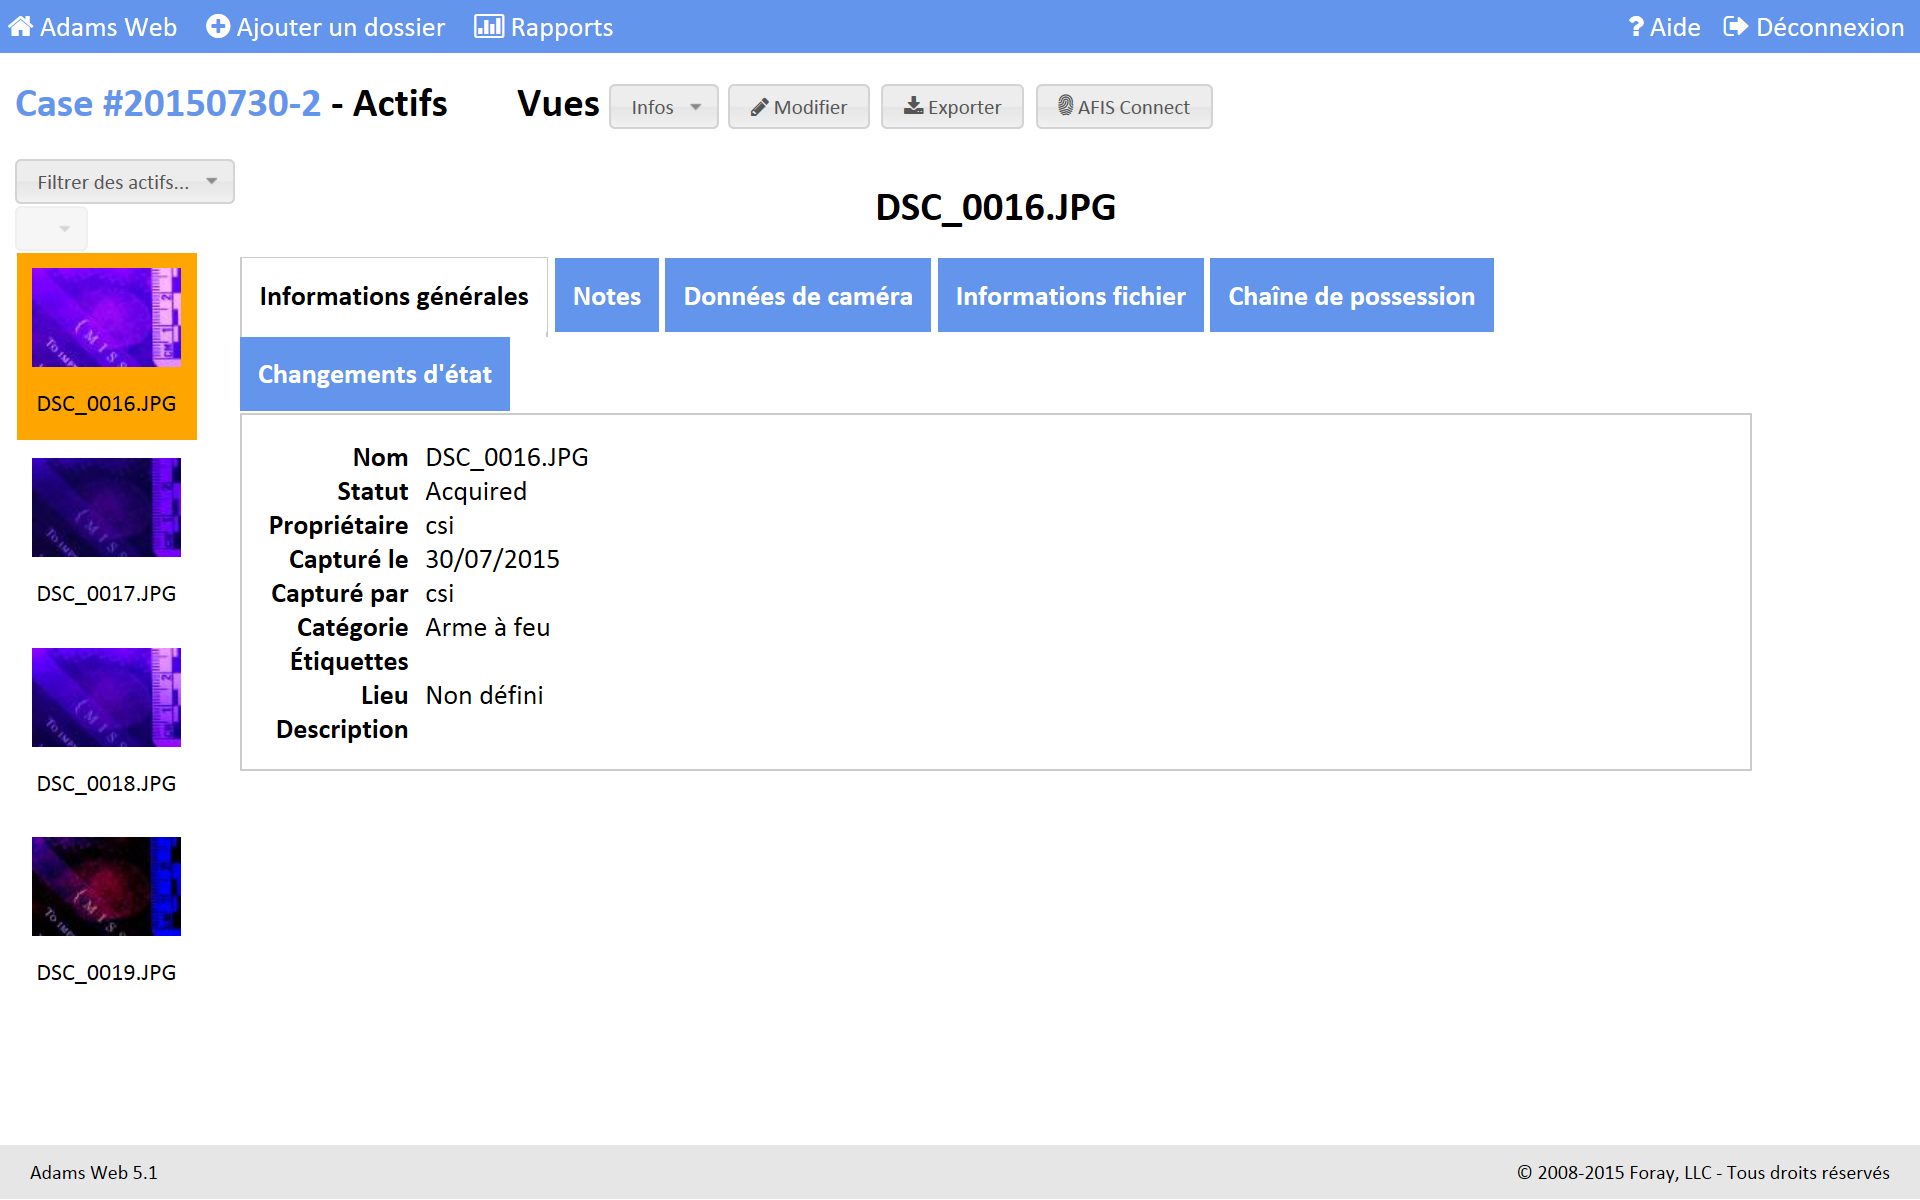
Task: Select the Chaîne de possession tab
Action: click(1351, 296)
